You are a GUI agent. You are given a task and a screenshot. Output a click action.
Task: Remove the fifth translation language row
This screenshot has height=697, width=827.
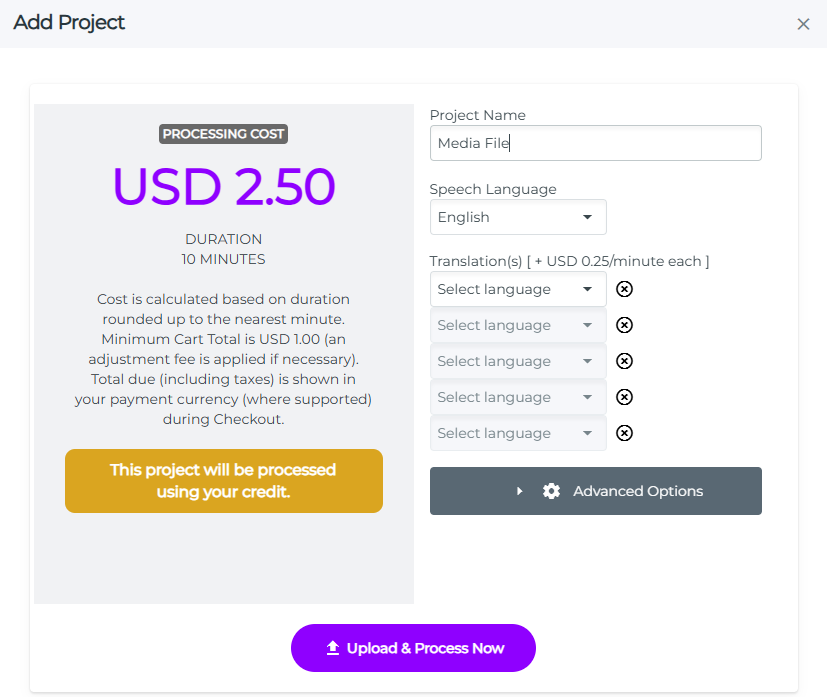(624, 433)
